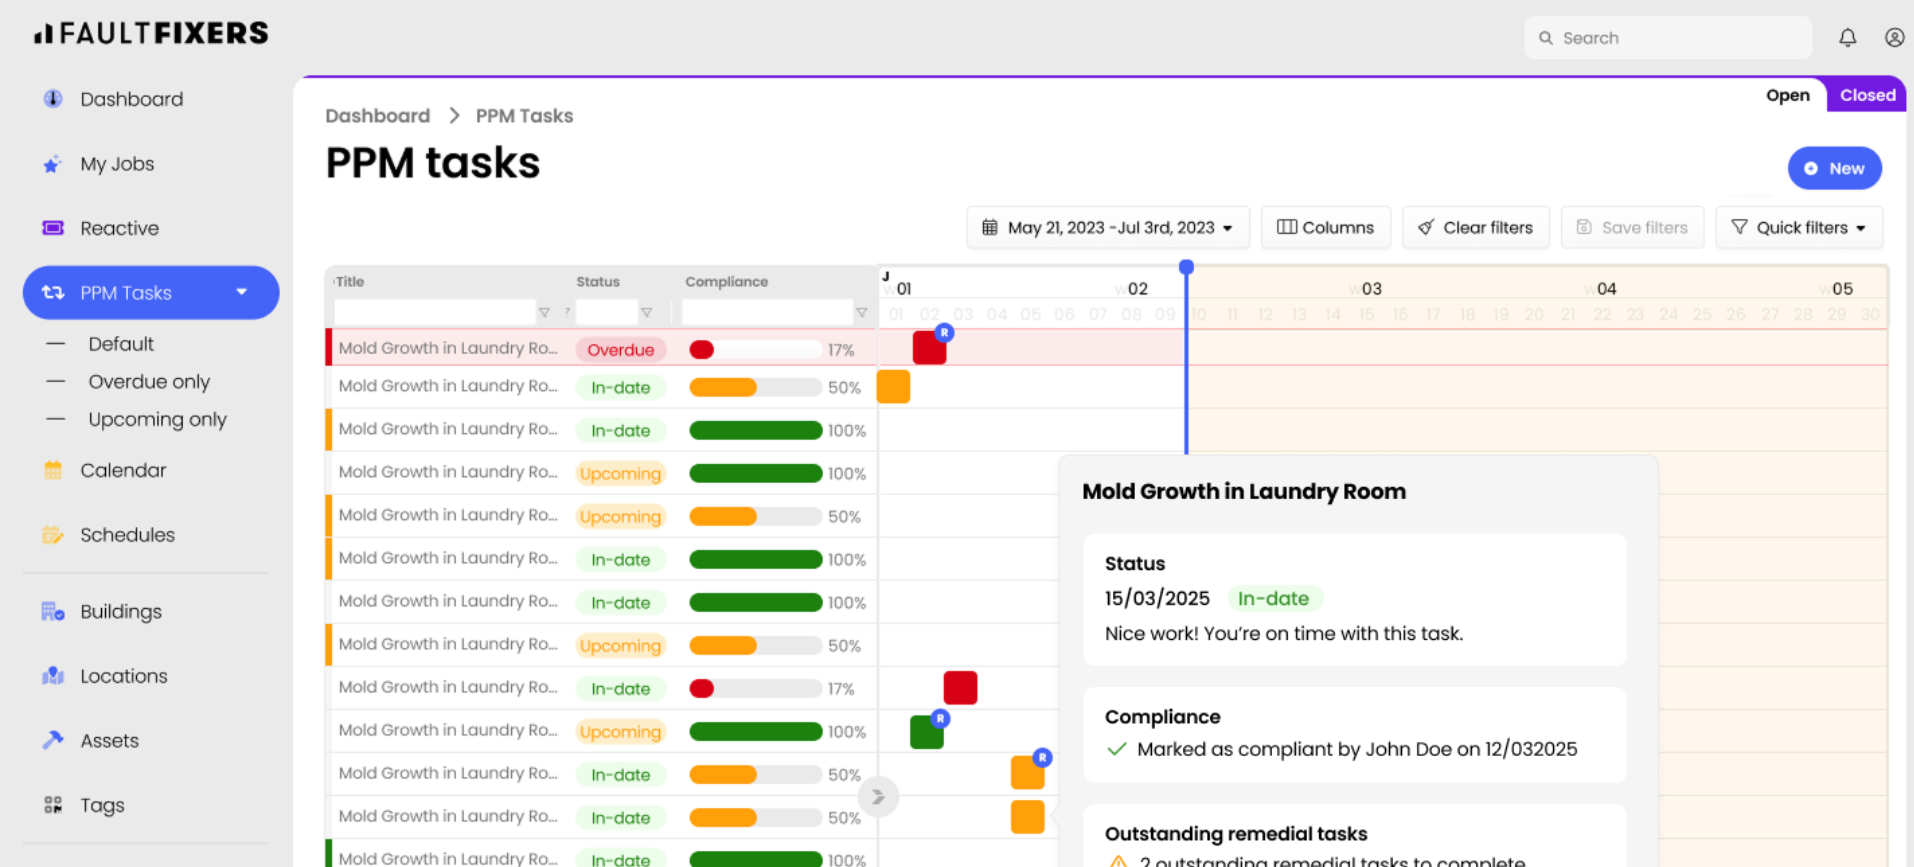This screenshot has height=867, width=1914.
Task: Click the Overdue status badge
Action: (x=620, y=350)
